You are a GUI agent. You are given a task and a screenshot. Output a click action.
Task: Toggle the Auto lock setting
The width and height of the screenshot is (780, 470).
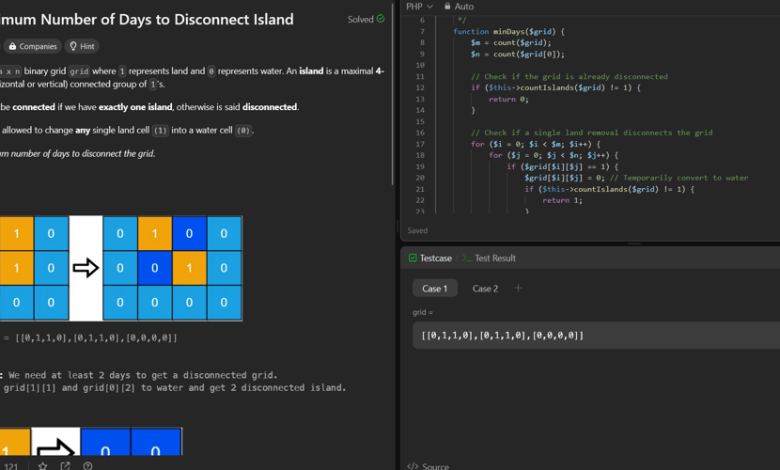459,6
